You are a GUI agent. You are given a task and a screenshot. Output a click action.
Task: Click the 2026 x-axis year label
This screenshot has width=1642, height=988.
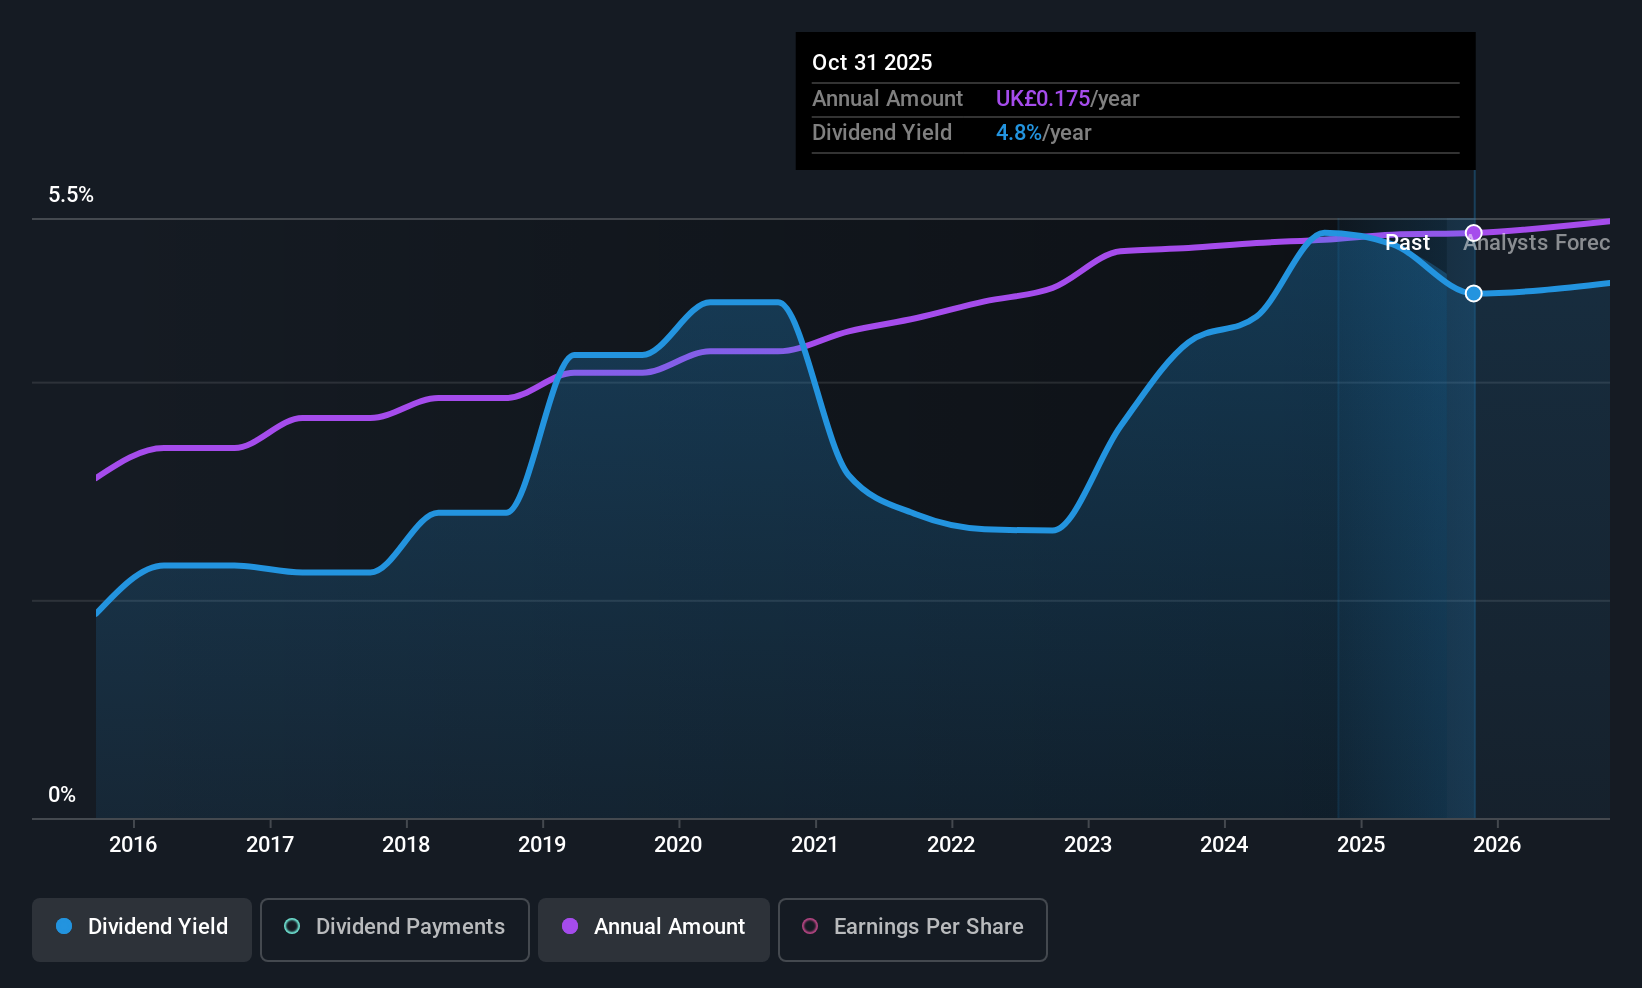[x=1497, y=844]
